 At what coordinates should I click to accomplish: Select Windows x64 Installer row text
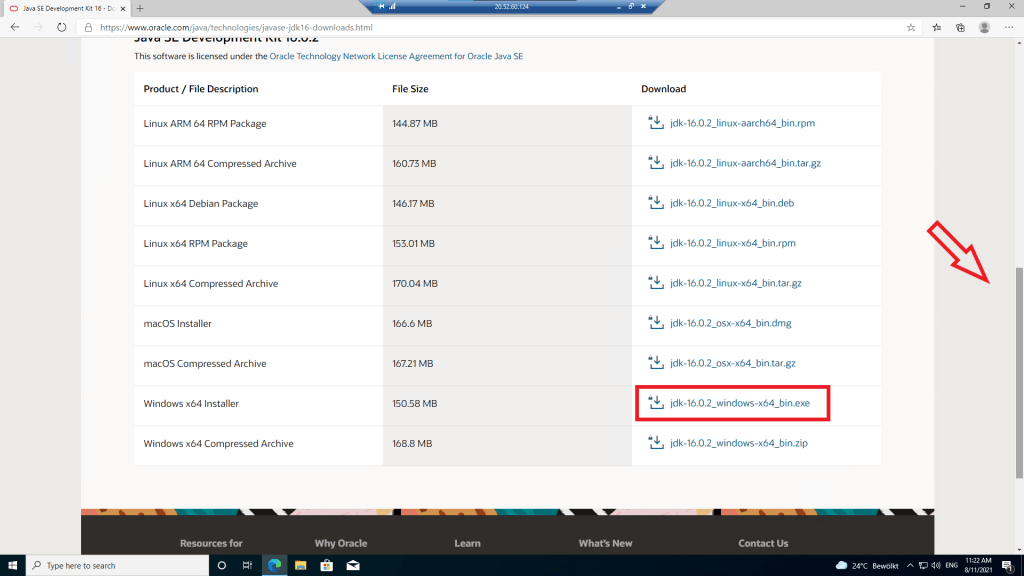pyautogui.click(x=191, y=404)
